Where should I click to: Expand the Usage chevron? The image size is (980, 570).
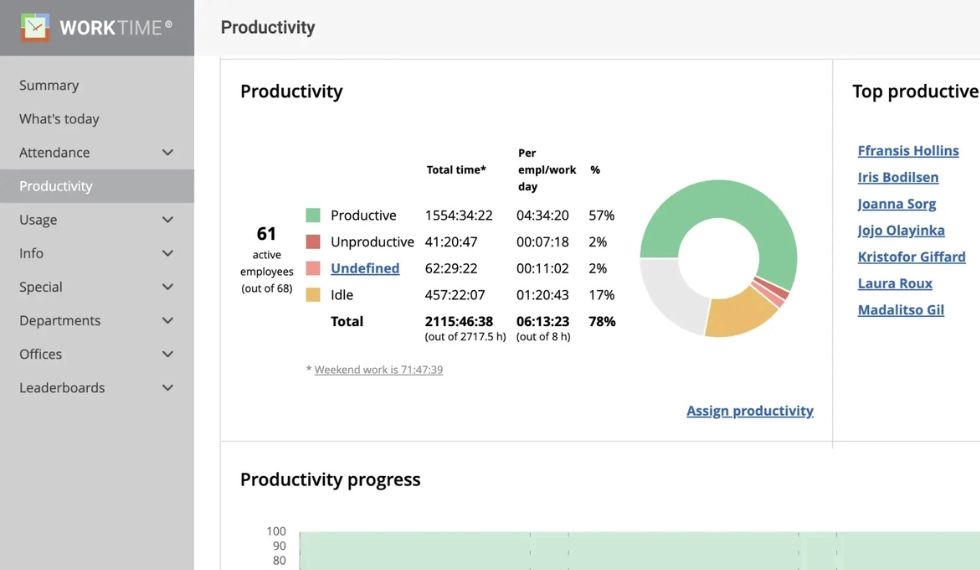[168, 219]
